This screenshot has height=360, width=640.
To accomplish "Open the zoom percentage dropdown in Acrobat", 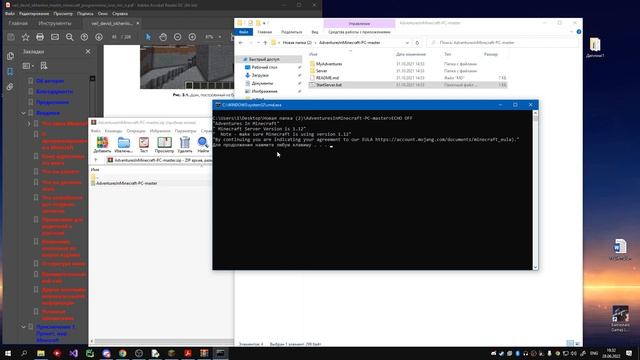I will (x=220, y=37).
